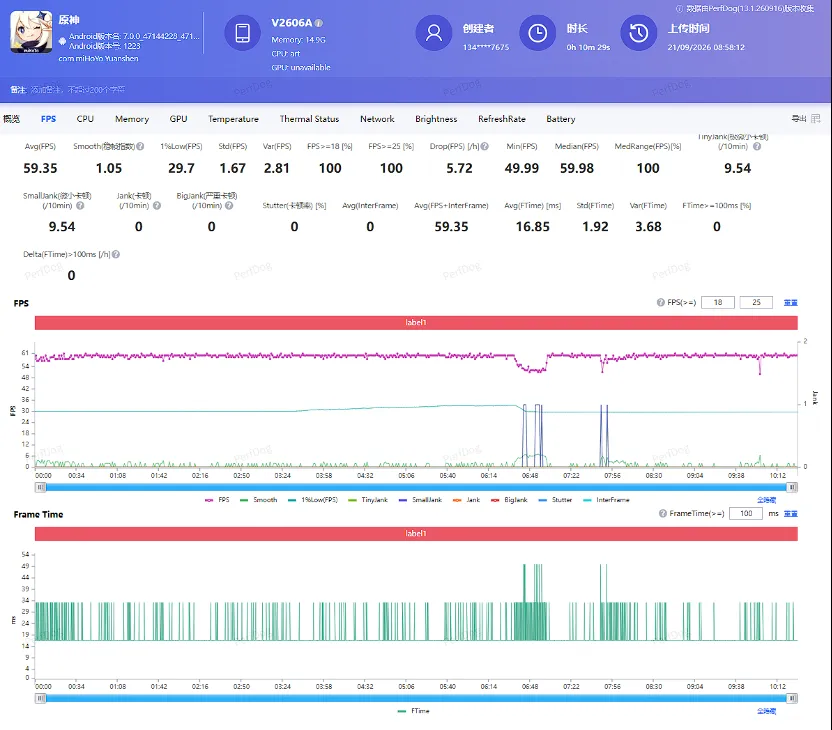Viewport: 832px width, 730px height.
Task: Toggle SmallJank series in chart legend
Action: (420, 500)
